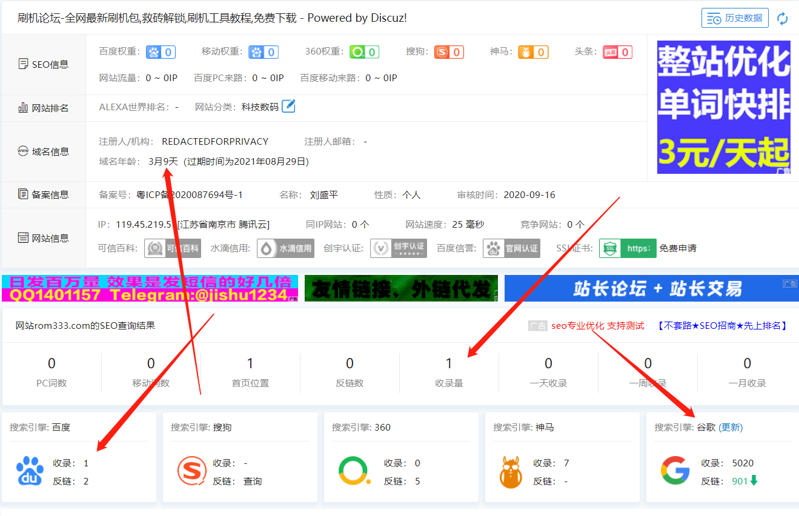Click the Baidu paw logo icon
Screen dimensions: 799x516
(30, 471)
